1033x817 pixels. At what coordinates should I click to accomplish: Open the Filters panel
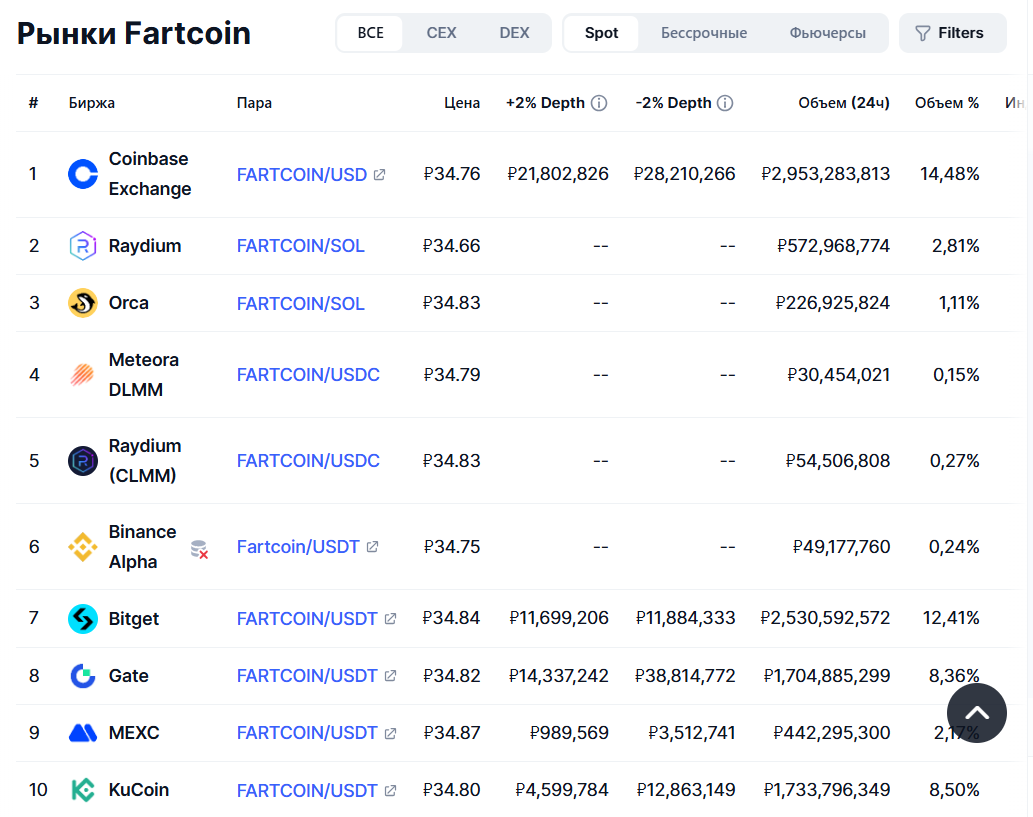coord(950,33)
